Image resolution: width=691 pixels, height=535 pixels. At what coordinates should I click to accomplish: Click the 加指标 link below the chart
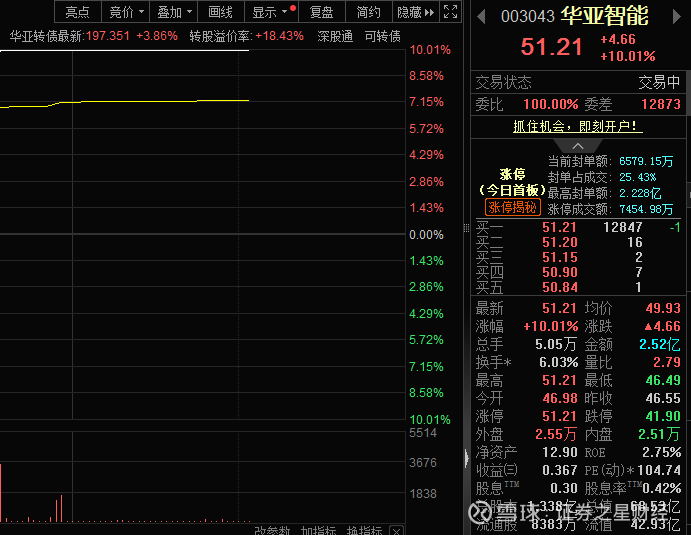click(319, 530)
